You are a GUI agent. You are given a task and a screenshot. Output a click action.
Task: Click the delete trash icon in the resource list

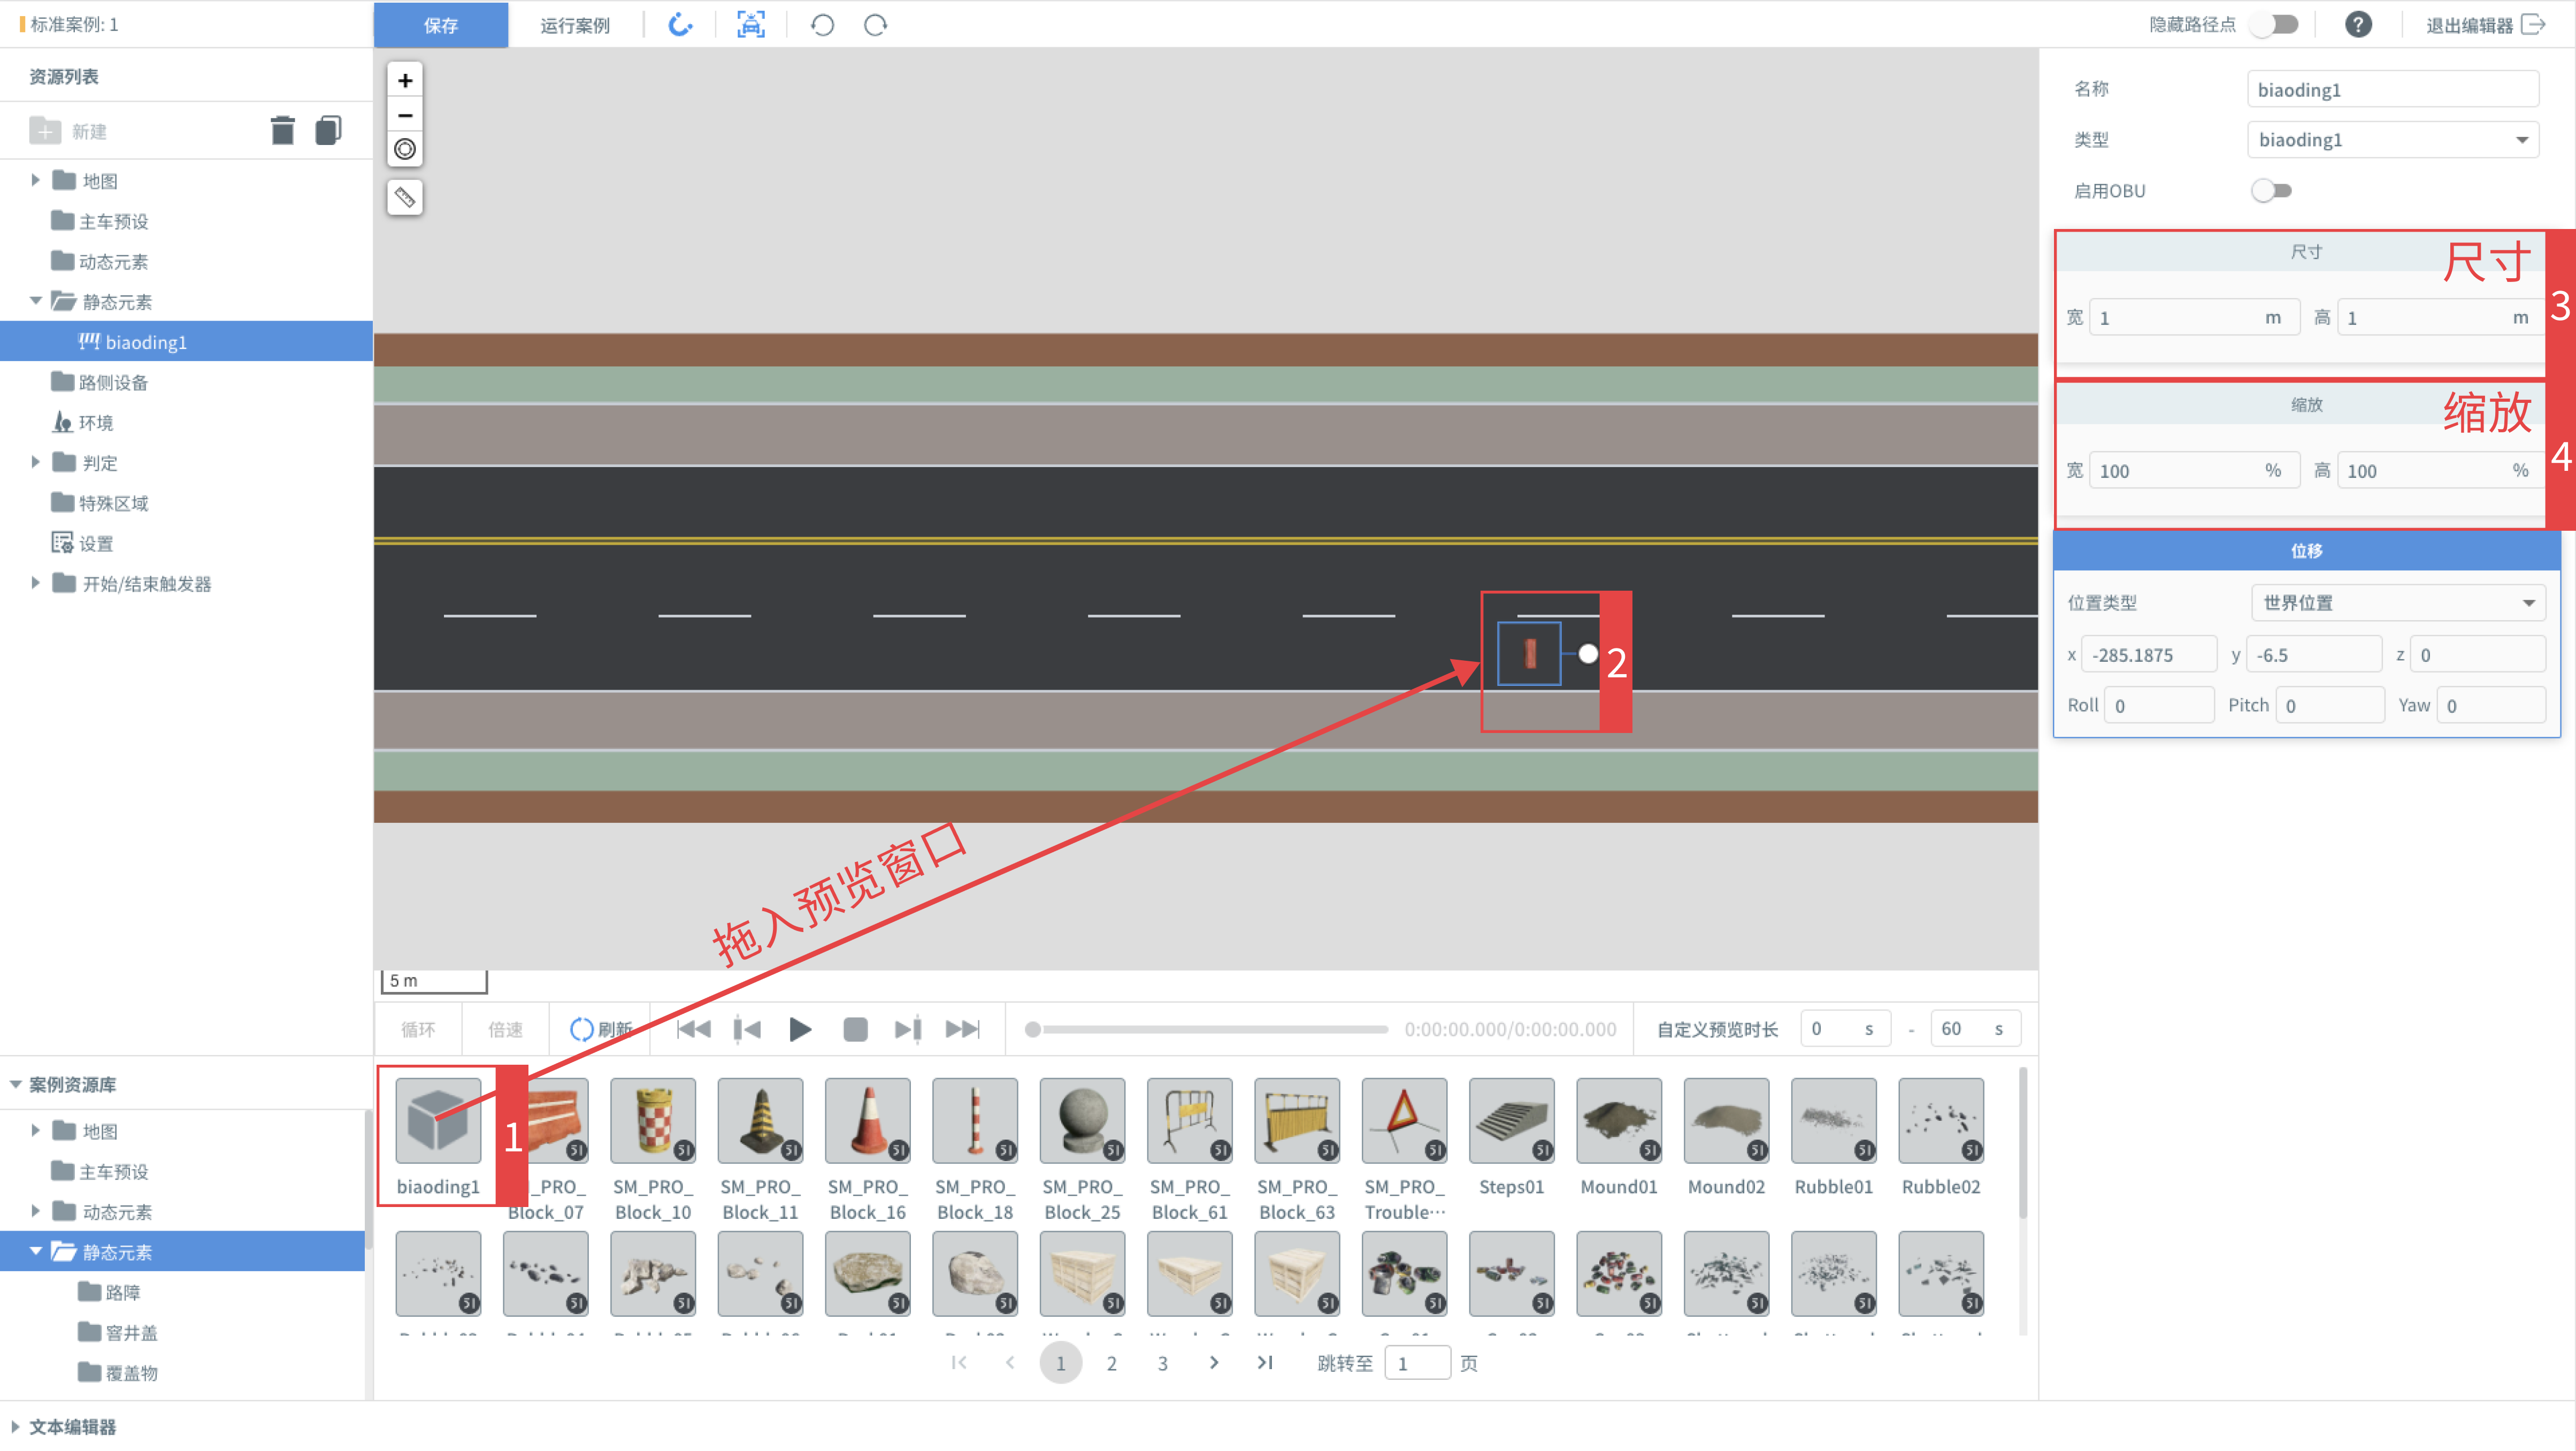pyautogui.click(x=283, y=131)
